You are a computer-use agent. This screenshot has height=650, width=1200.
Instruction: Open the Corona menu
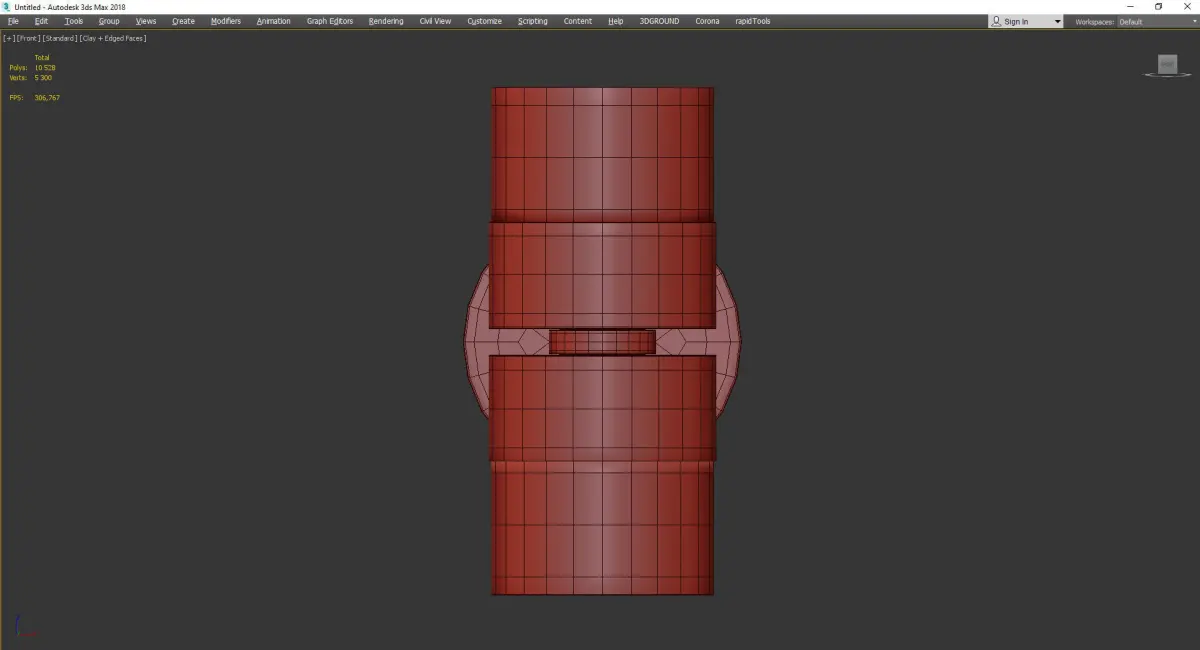(x=707, y=21)
